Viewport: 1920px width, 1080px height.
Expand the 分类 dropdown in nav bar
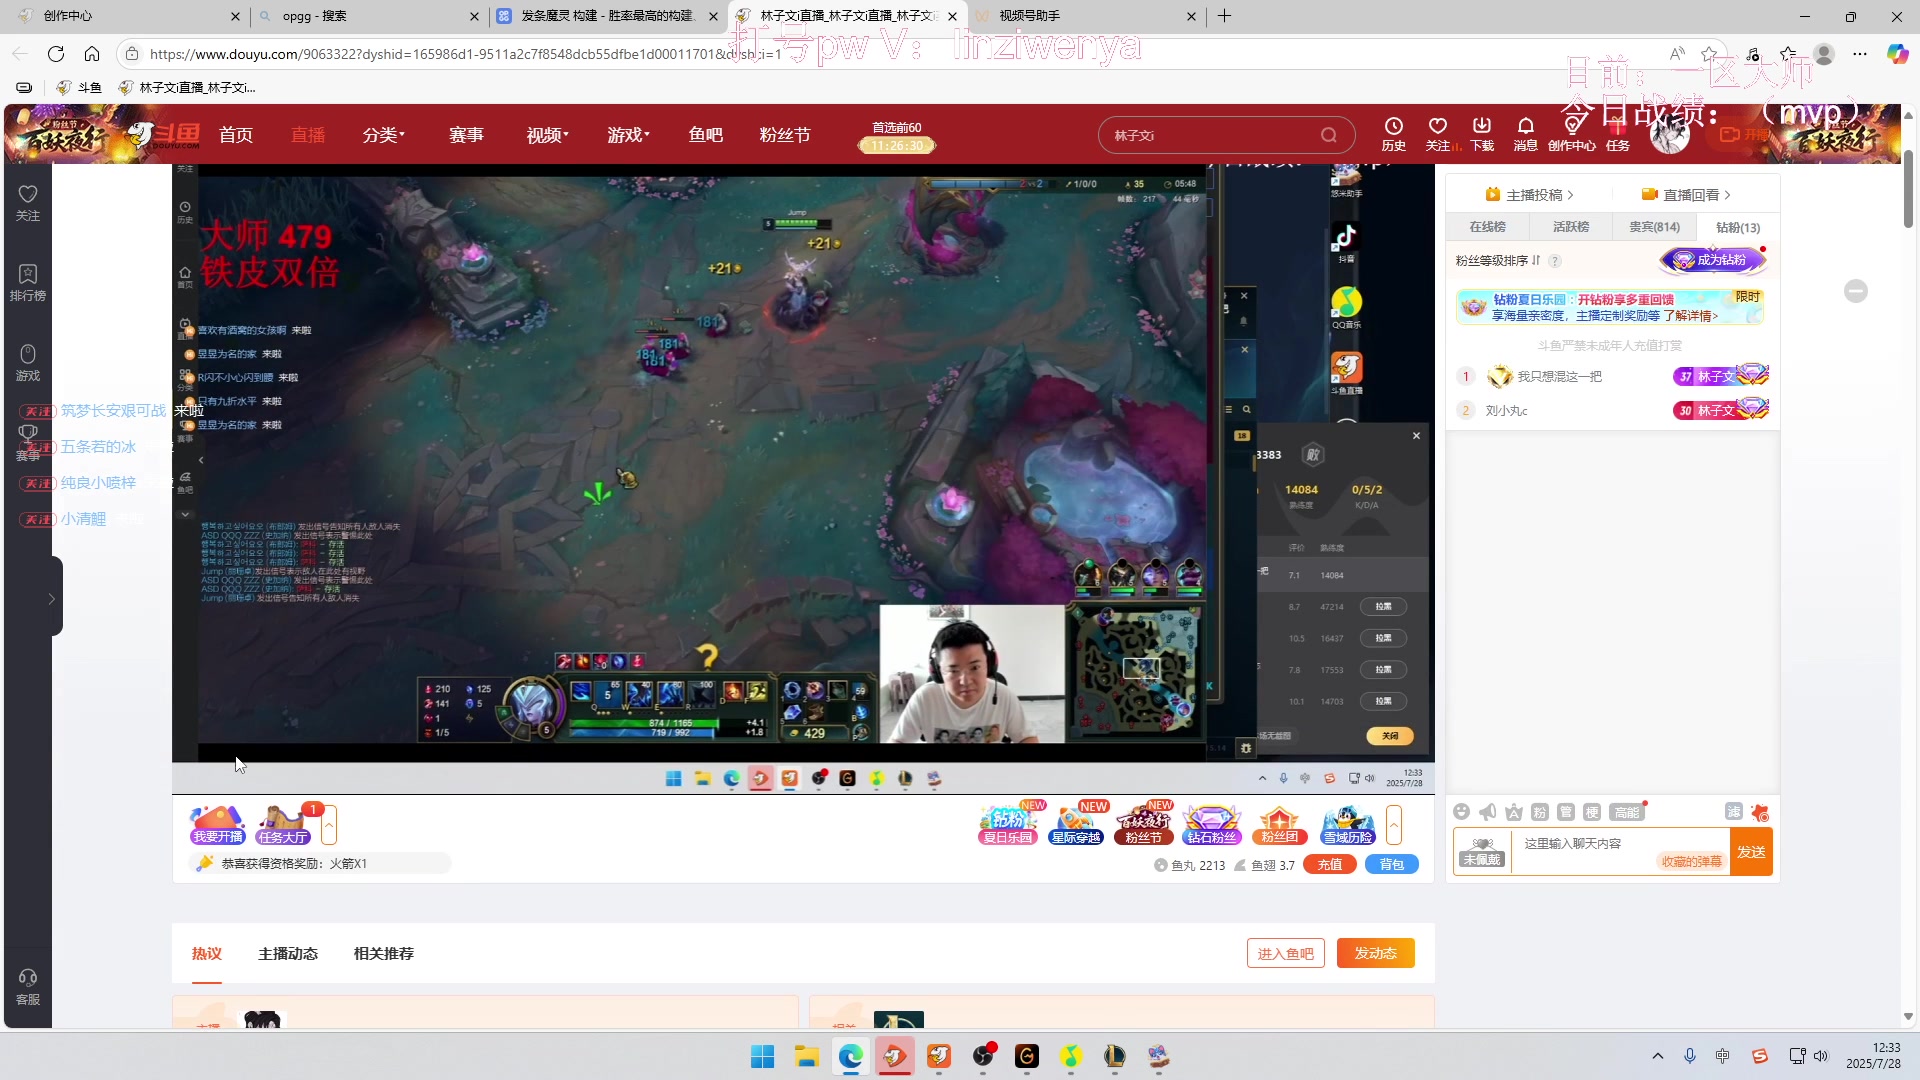click(384, 135)
